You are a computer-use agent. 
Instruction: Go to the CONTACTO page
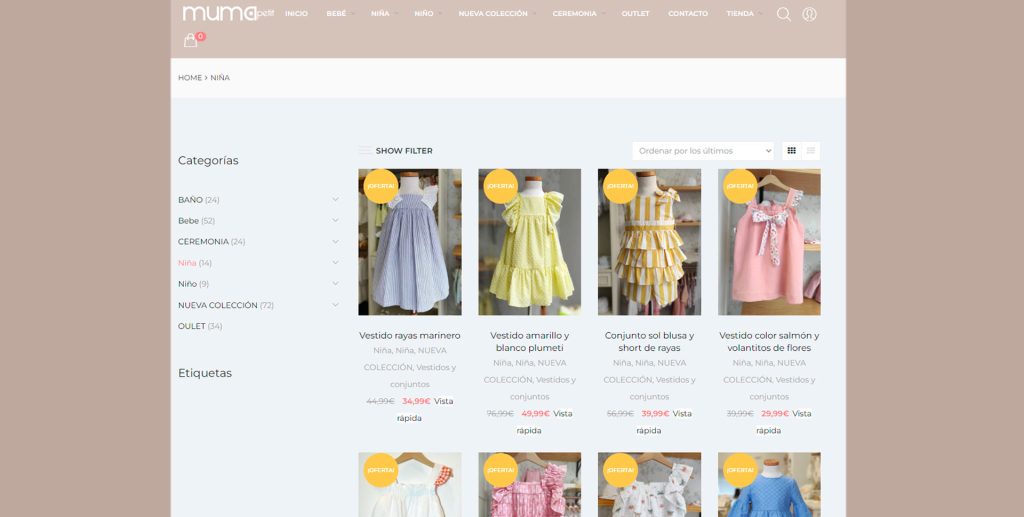[x=688, y=14]
